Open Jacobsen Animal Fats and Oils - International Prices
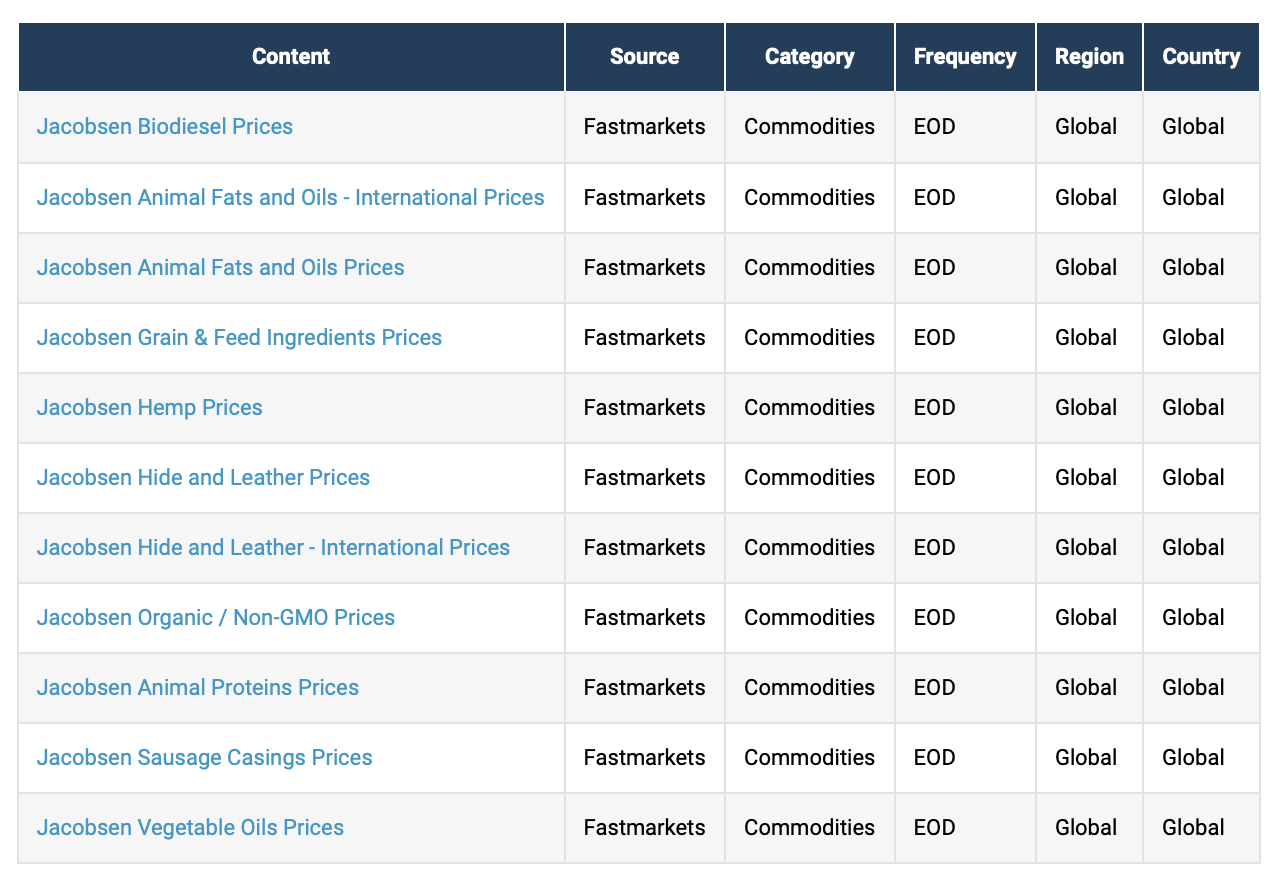The image size is (1278, 888). (290, 197)
